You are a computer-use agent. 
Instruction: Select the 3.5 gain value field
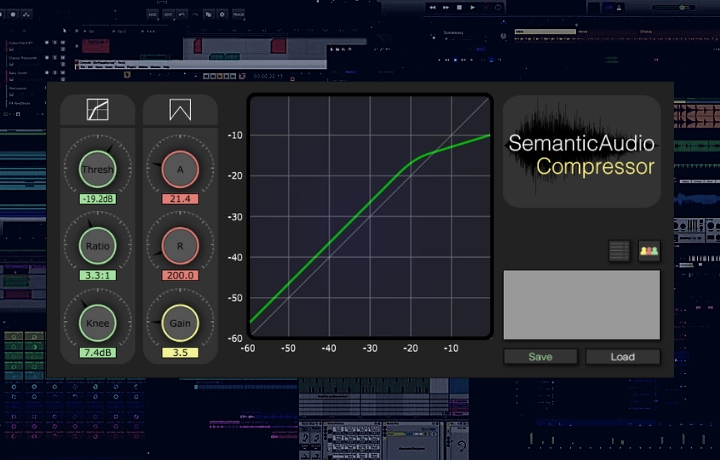tap(180, 353)
